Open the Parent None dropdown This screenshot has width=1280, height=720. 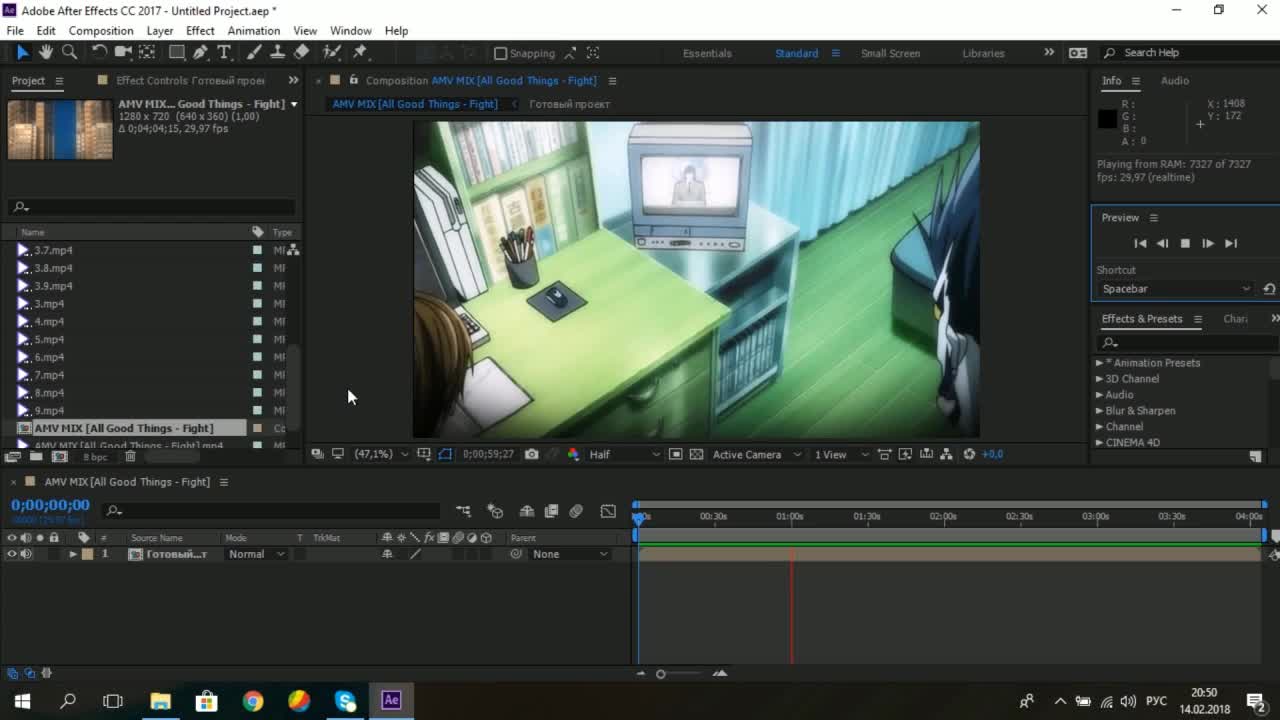[x=569, y=554]
